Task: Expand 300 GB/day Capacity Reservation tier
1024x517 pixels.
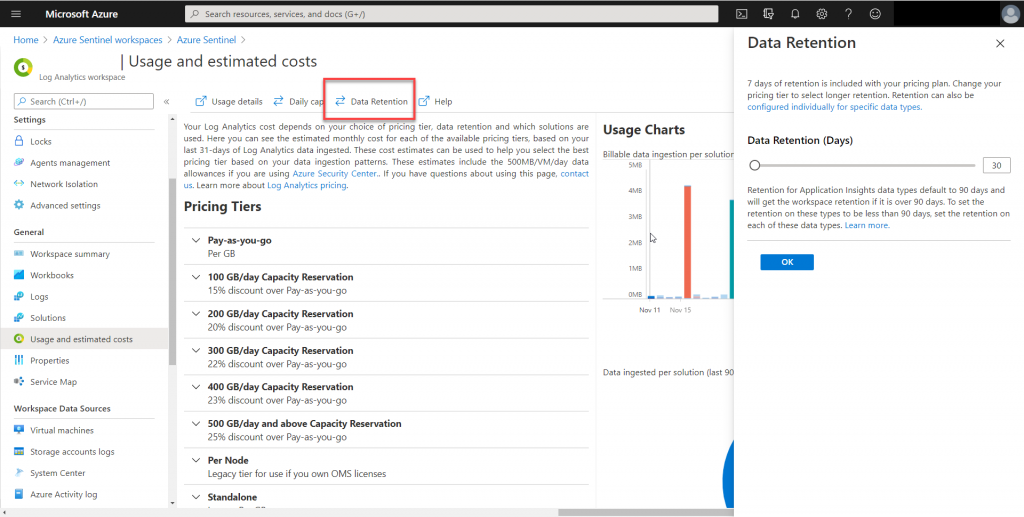Action: pyautogui.click(x=196, y=350)
